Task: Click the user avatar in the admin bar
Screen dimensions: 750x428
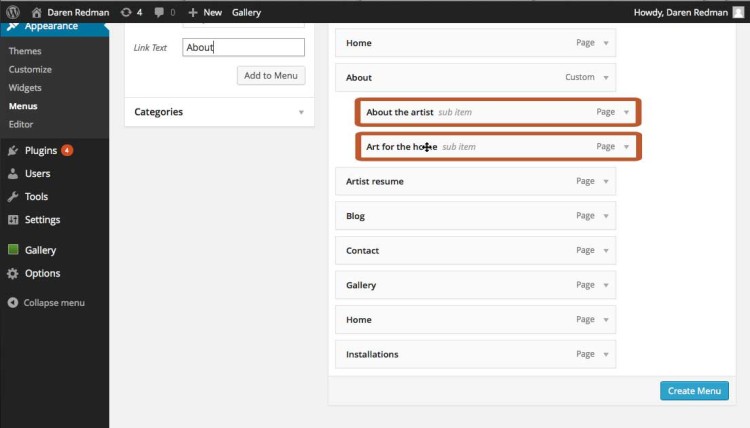Action: (739, 12)
